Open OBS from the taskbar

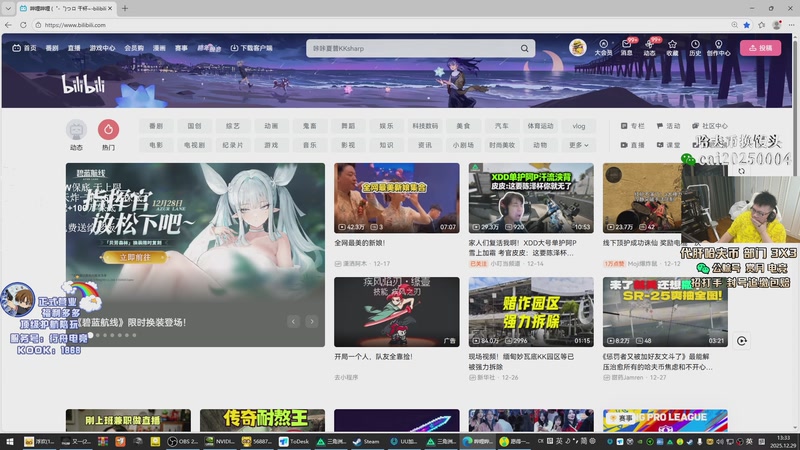click(183, 441)
